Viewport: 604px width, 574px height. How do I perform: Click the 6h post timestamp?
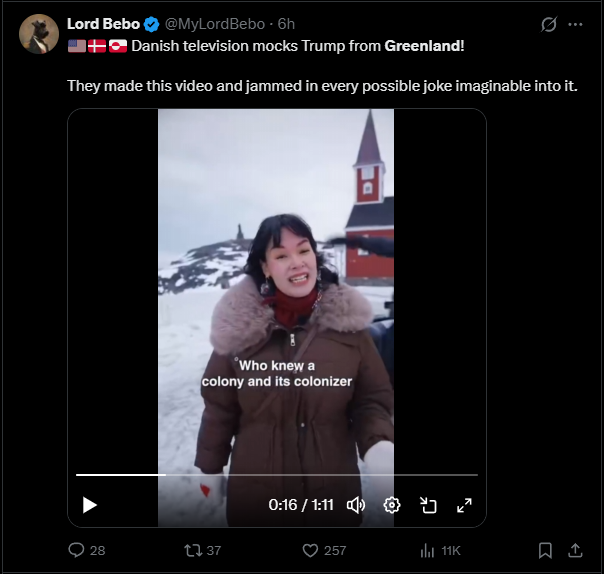coord(287,24)
